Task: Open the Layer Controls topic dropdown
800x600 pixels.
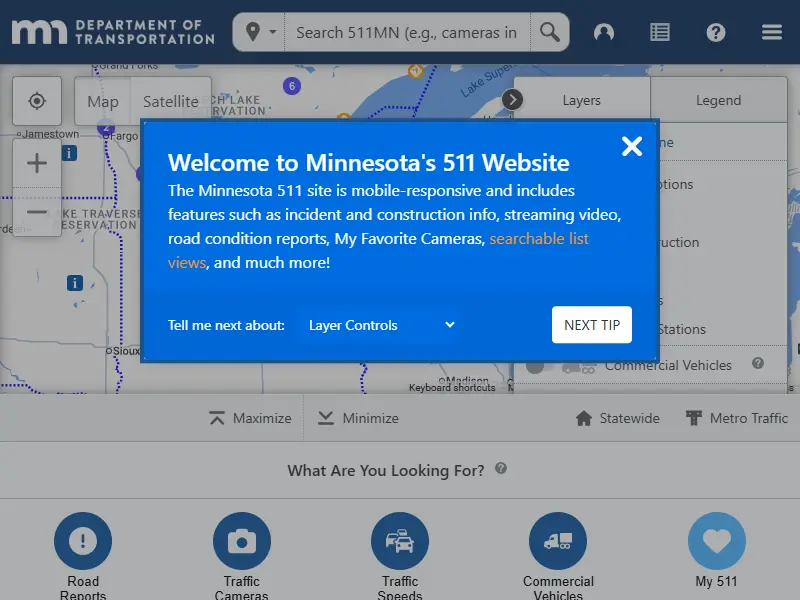Action: pyautogui.click(x=381, y=325)
